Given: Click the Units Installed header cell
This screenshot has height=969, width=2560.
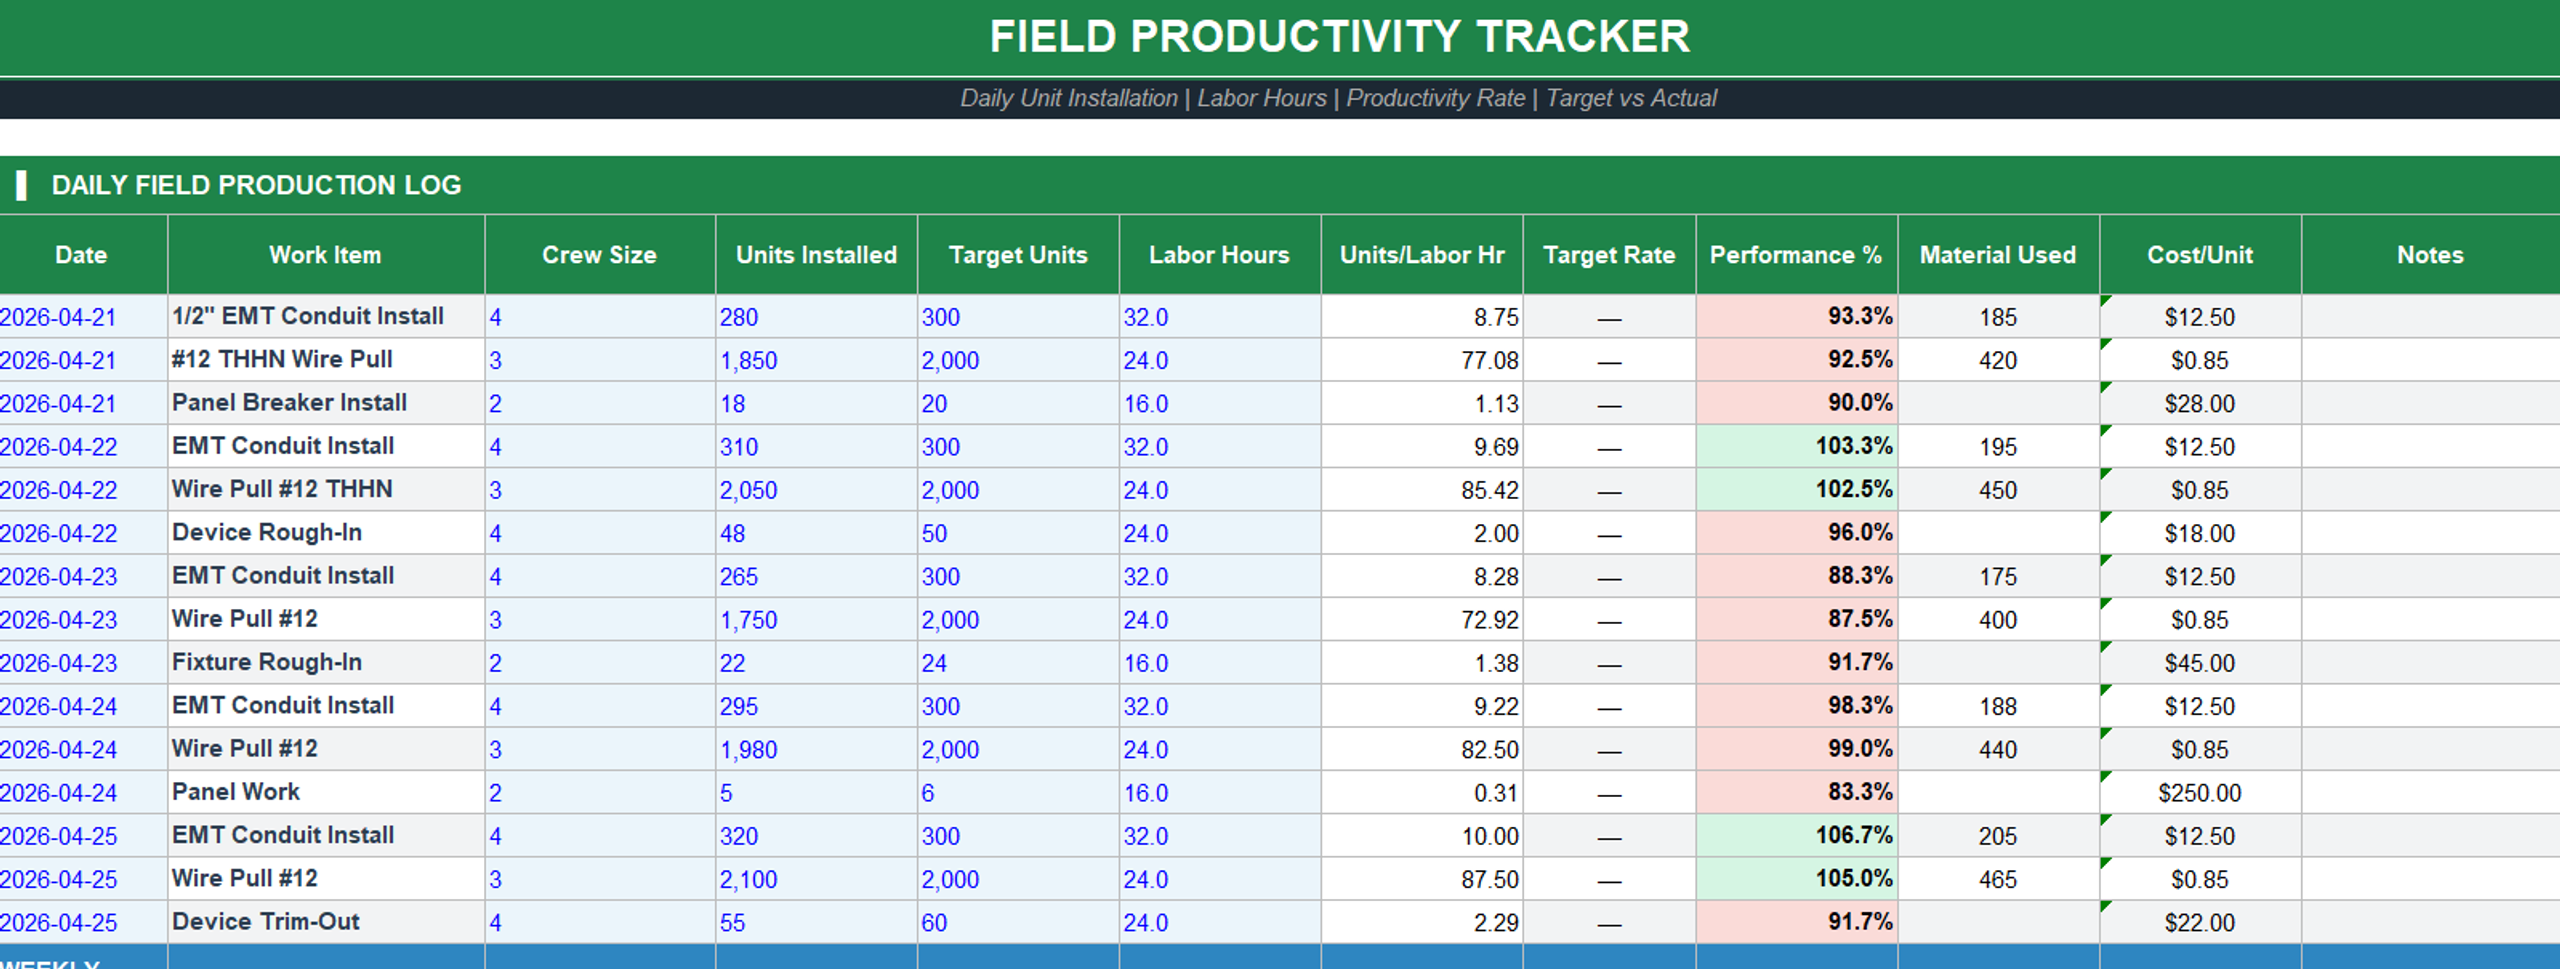Looking at the screenshot, I should tap(817, 255).
